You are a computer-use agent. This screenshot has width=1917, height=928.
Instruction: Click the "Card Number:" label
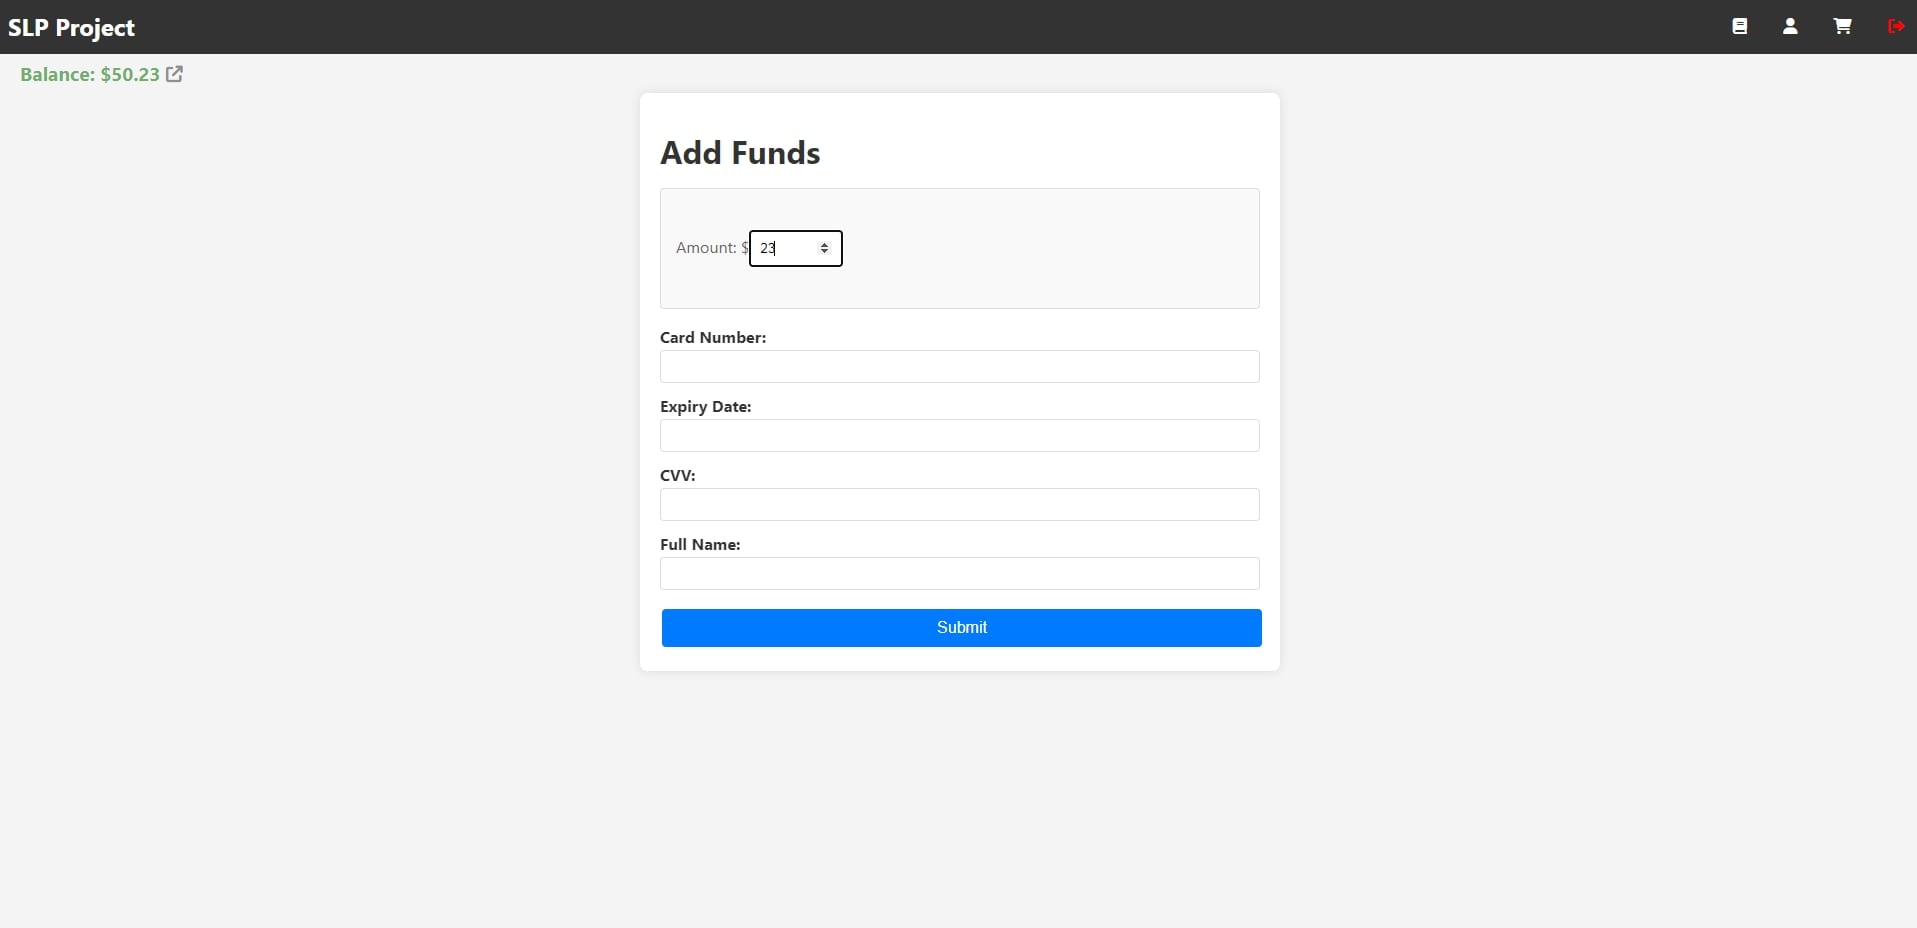tap(713, 338)
